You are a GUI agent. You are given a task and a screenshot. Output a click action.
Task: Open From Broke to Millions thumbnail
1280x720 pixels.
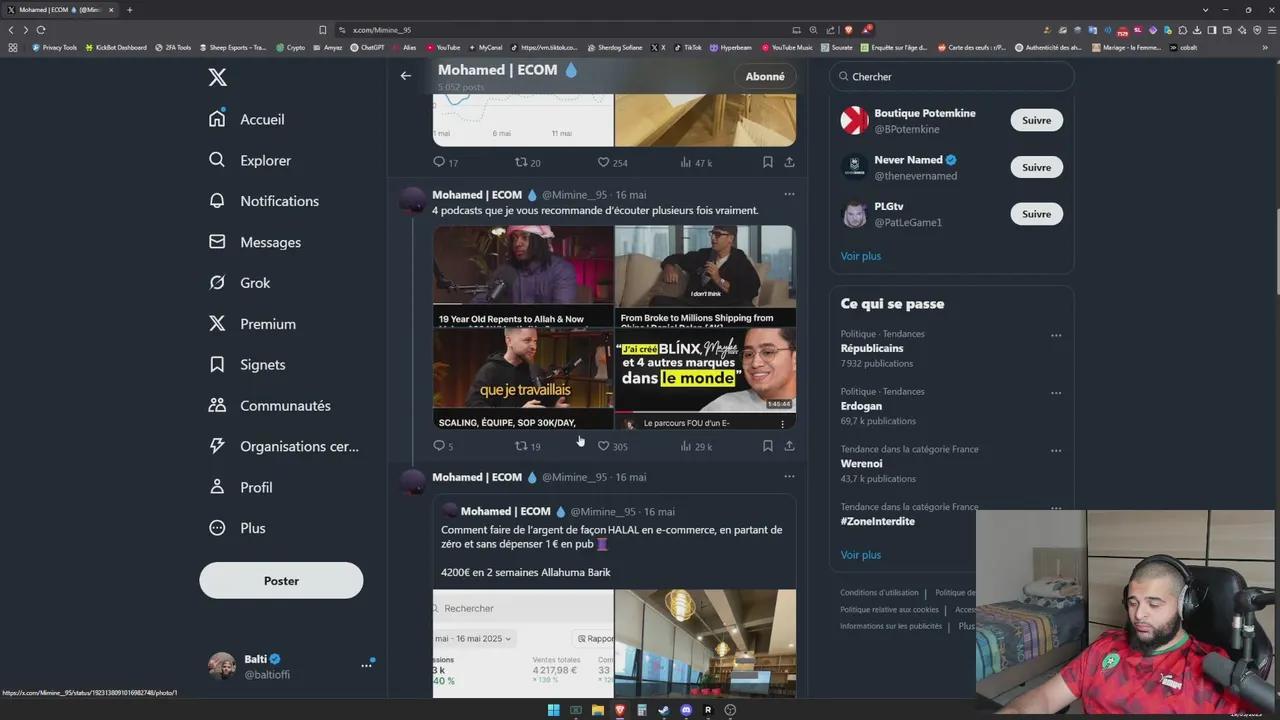[705, 276]
